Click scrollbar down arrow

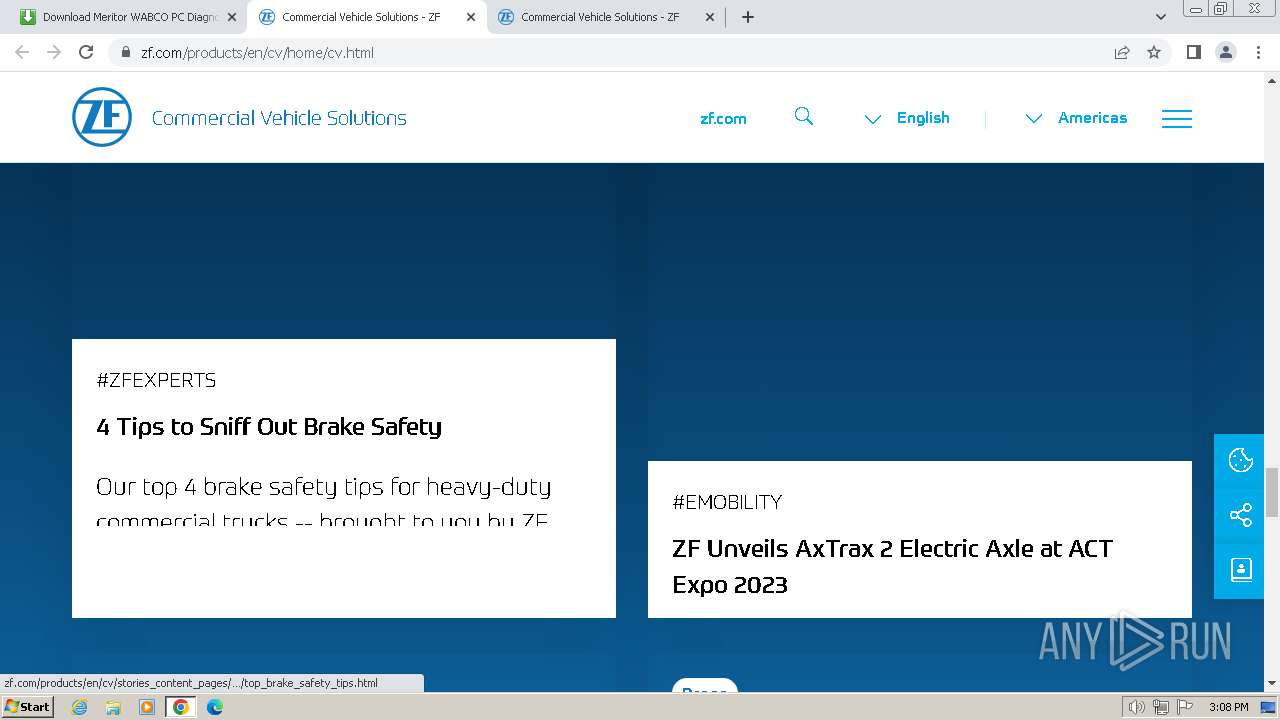point(1272,684)
